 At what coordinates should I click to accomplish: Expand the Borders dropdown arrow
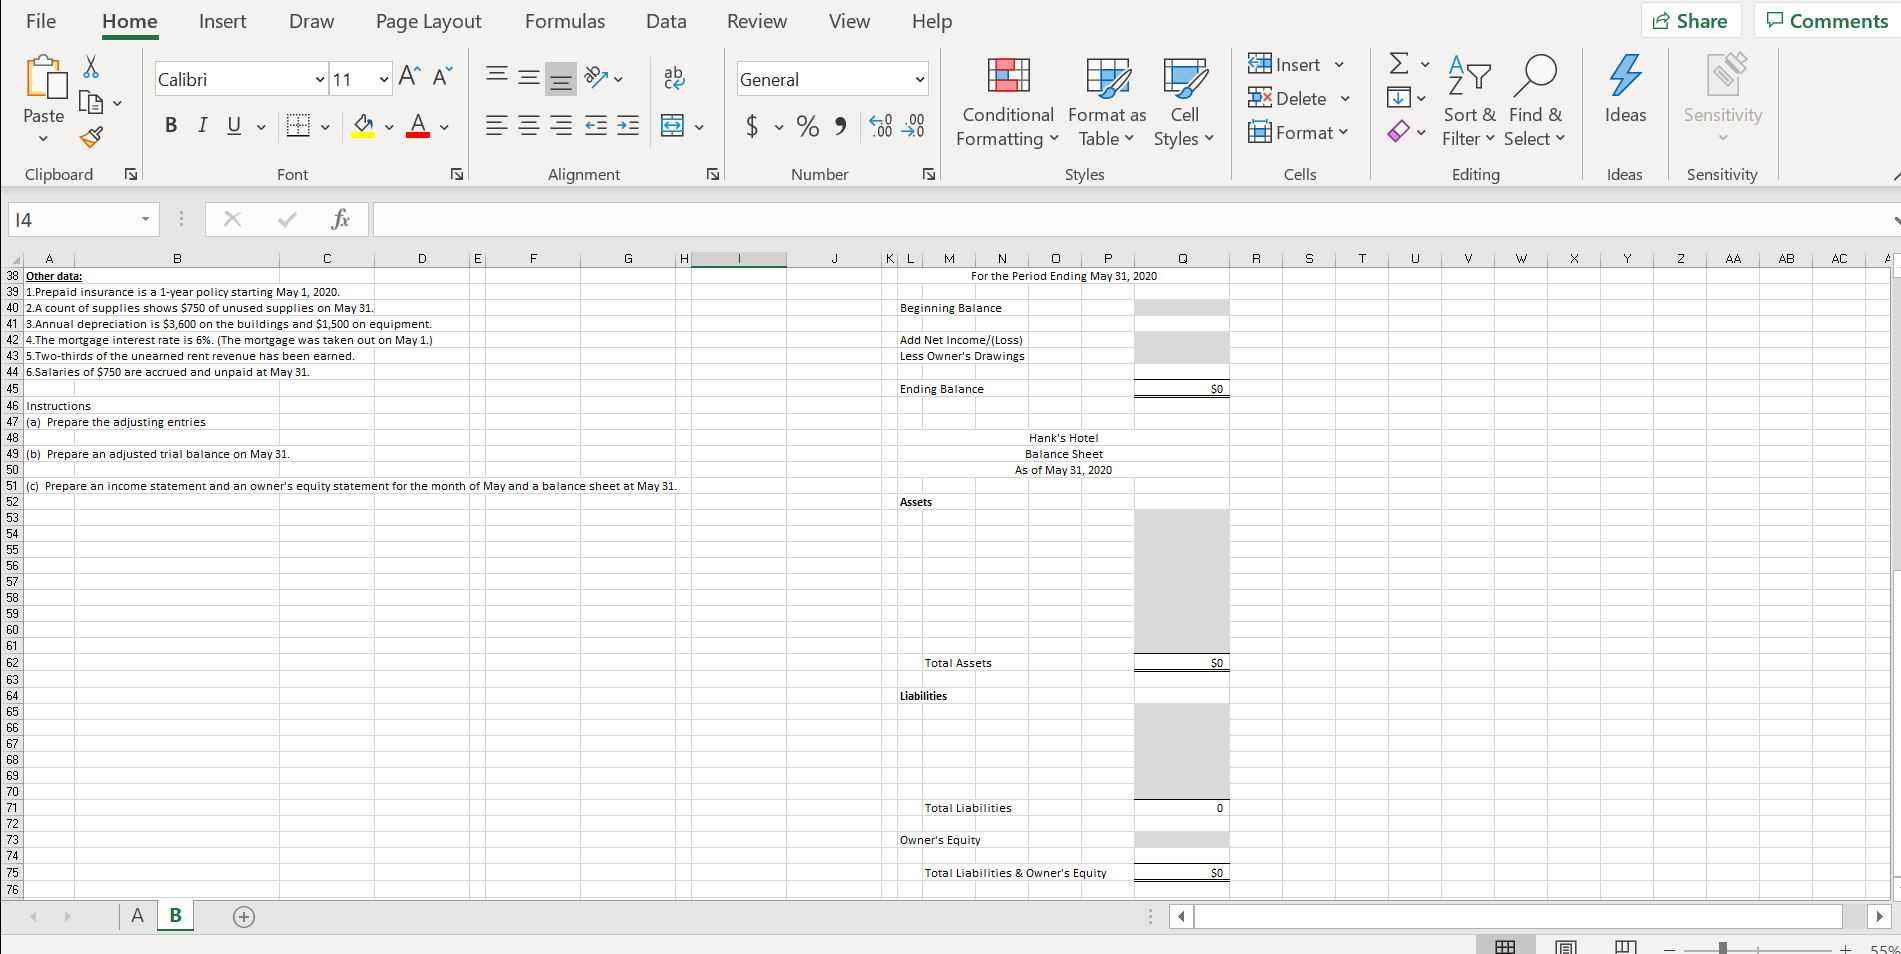(x=325, y=127)
